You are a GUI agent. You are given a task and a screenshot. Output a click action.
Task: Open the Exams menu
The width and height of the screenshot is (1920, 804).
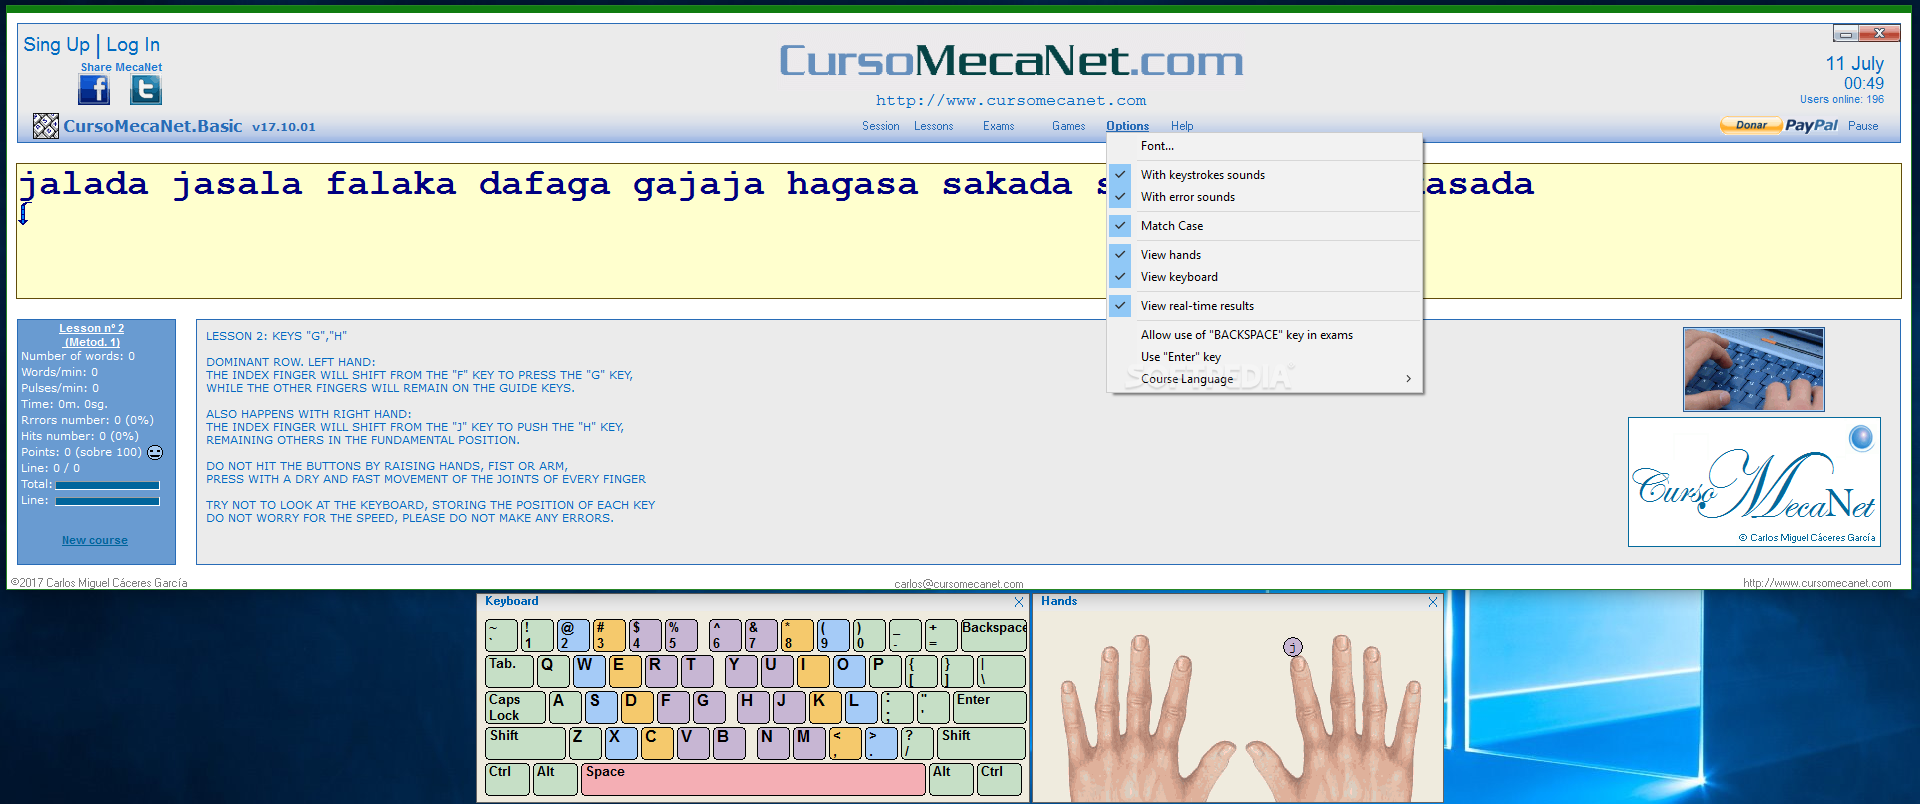(x=998, y=126)
